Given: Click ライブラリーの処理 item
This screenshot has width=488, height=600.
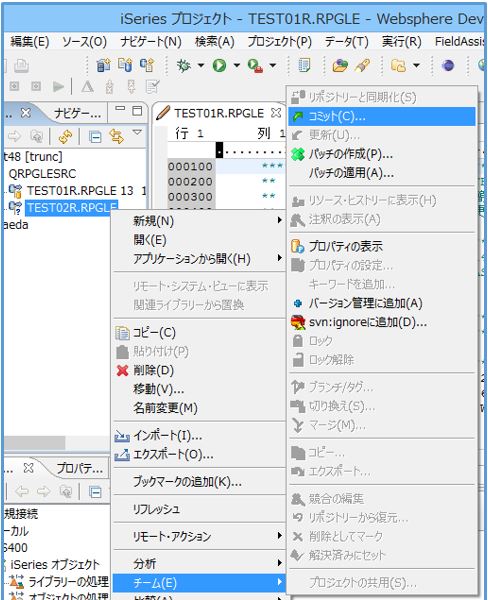Looking at the screenshot, I should click(69, 582).
